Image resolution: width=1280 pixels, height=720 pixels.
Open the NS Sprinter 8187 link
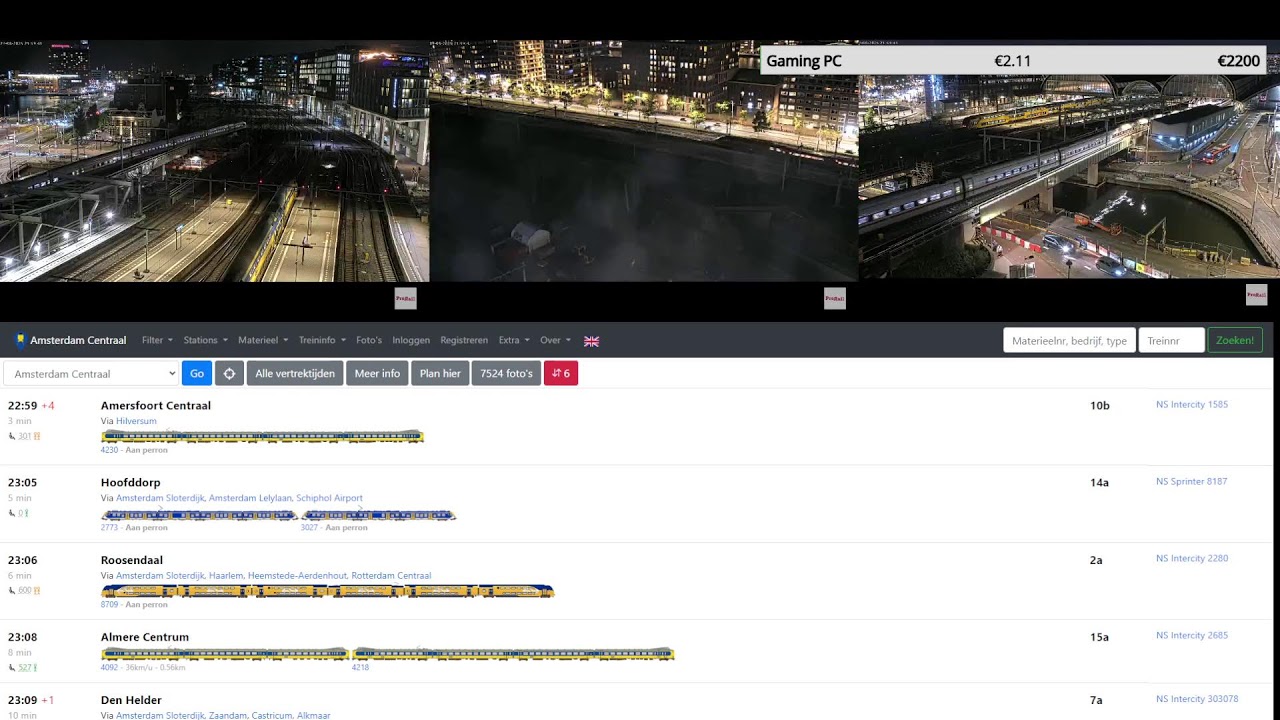[1191, 482]
